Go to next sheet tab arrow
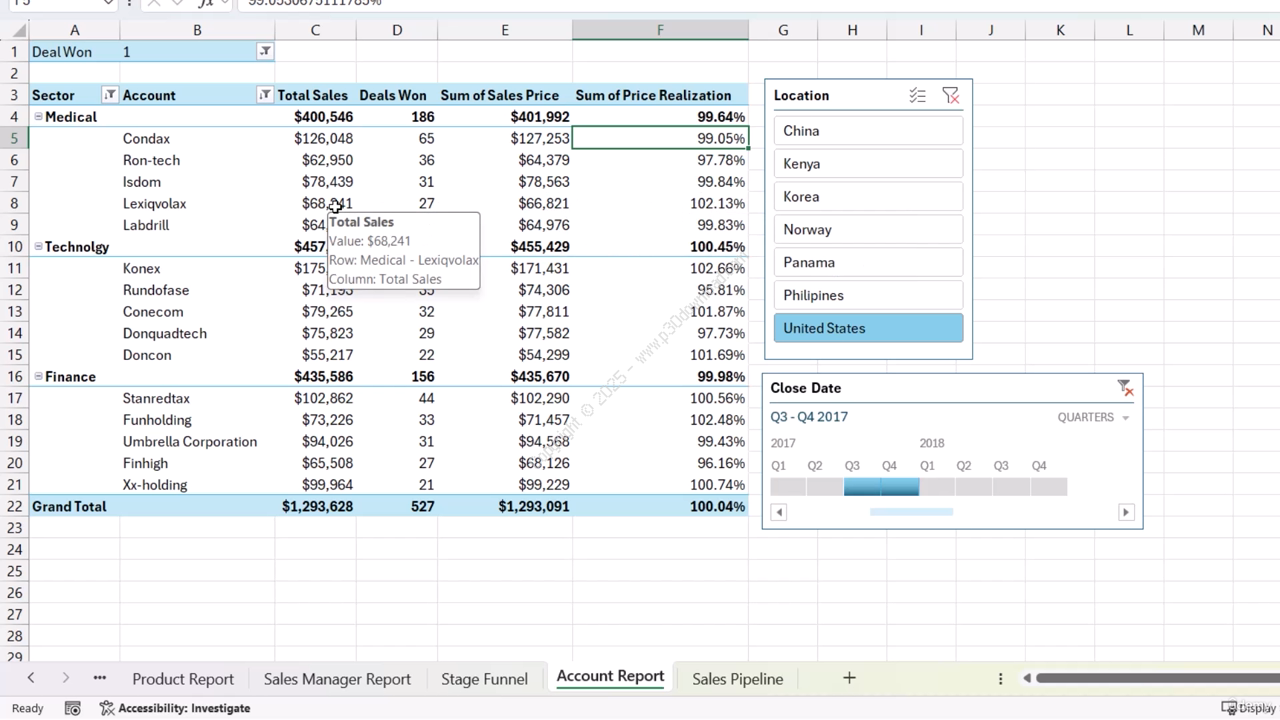This screenshot has width=1280, height=720. [66, 678]
